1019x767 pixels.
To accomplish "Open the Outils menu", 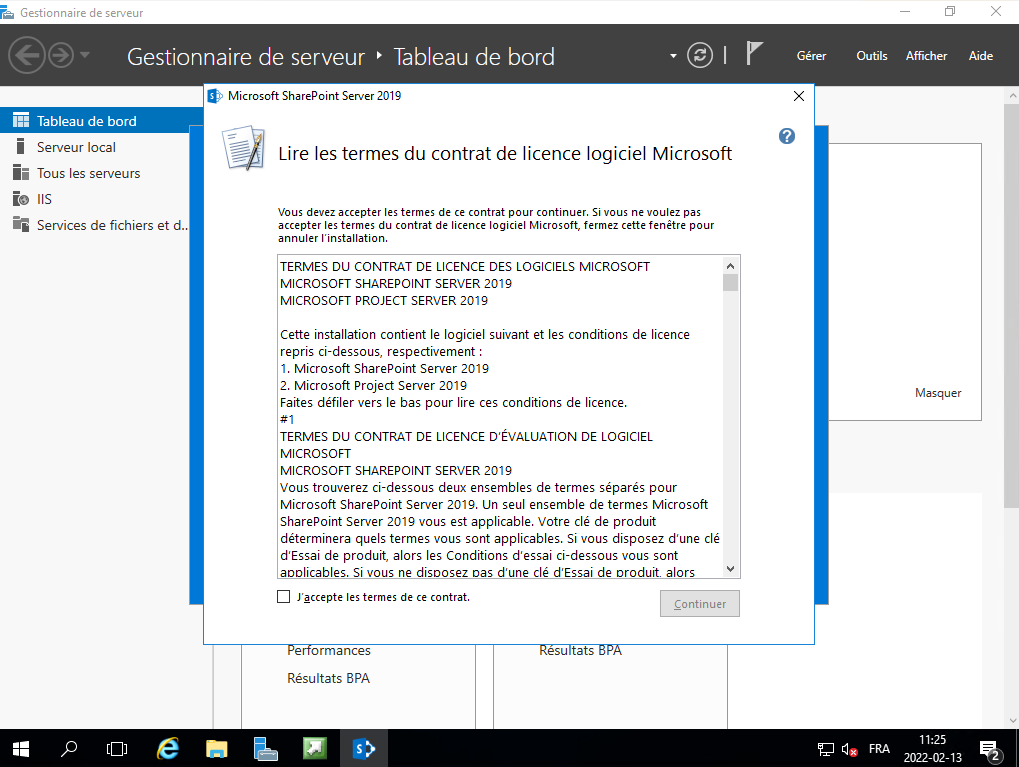I will click(871, 56).
